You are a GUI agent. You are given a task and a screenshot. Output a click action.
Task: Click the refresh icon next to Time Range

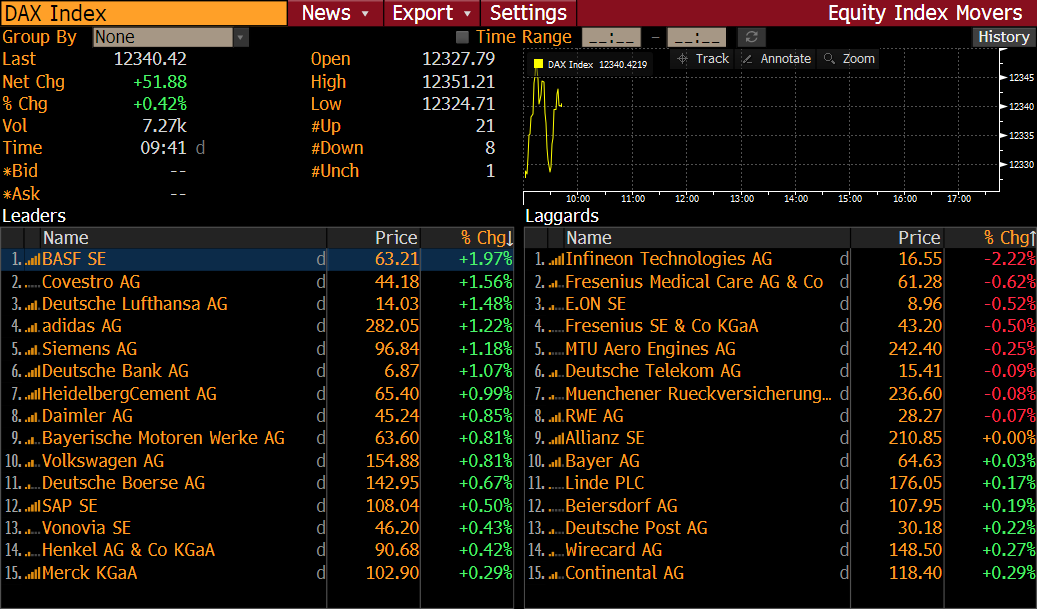point(751,37)
